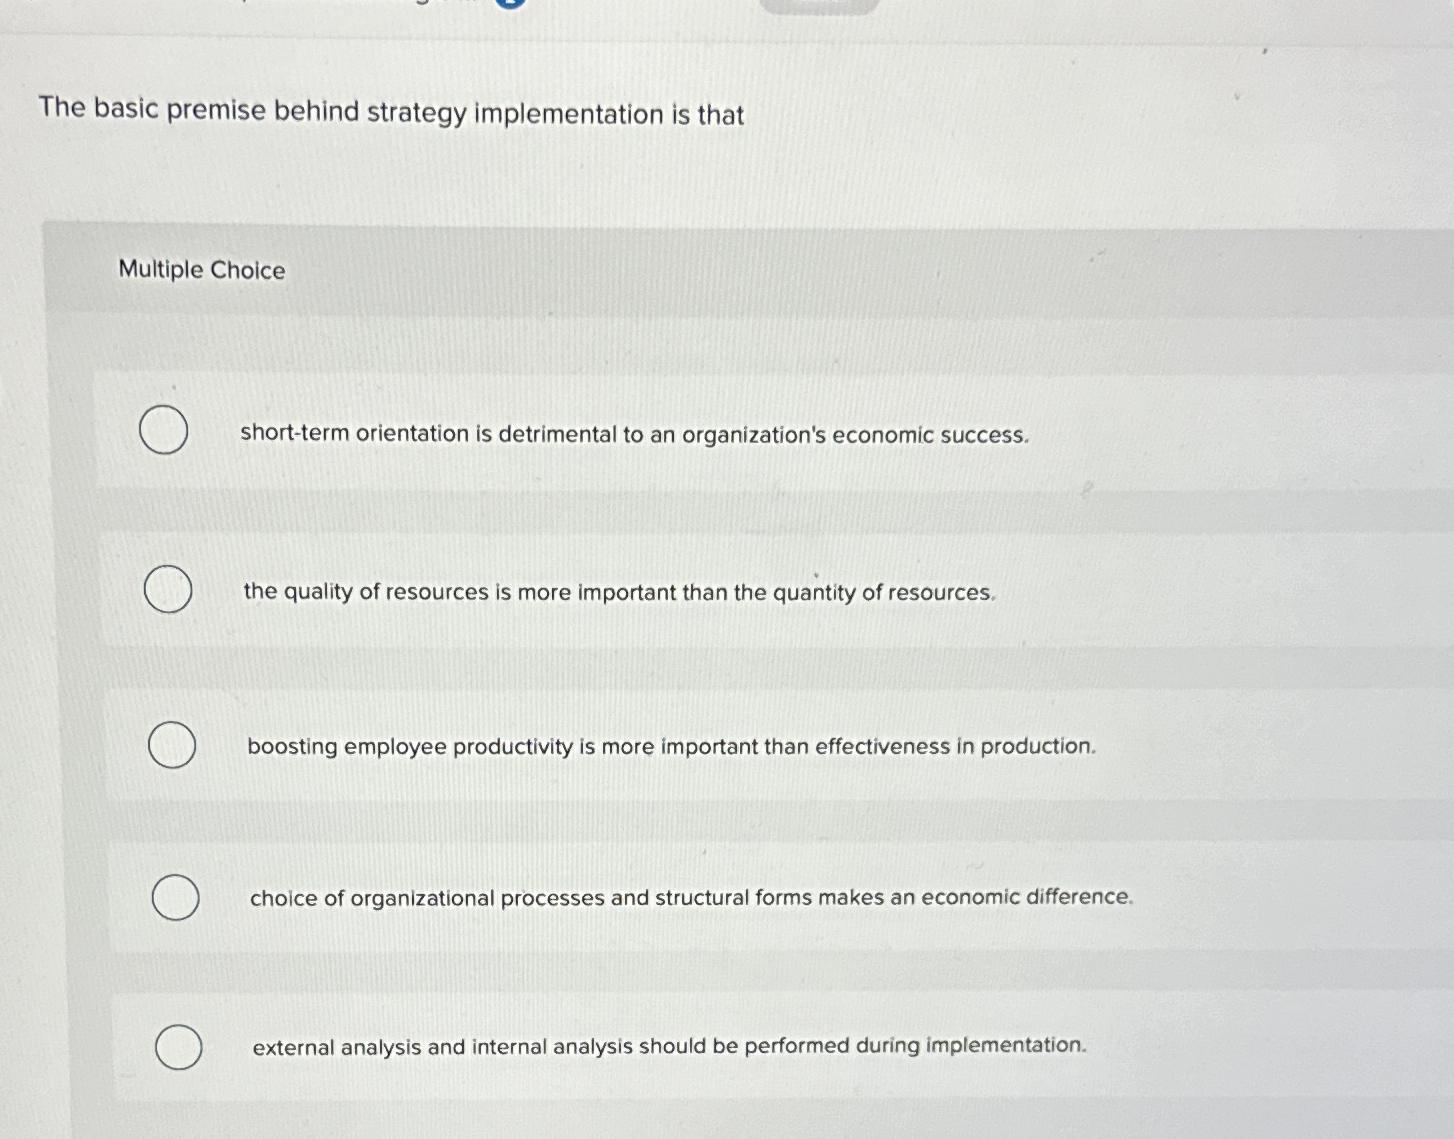
Task: Click the Multiple Choice label
Action: coord(201,270)
